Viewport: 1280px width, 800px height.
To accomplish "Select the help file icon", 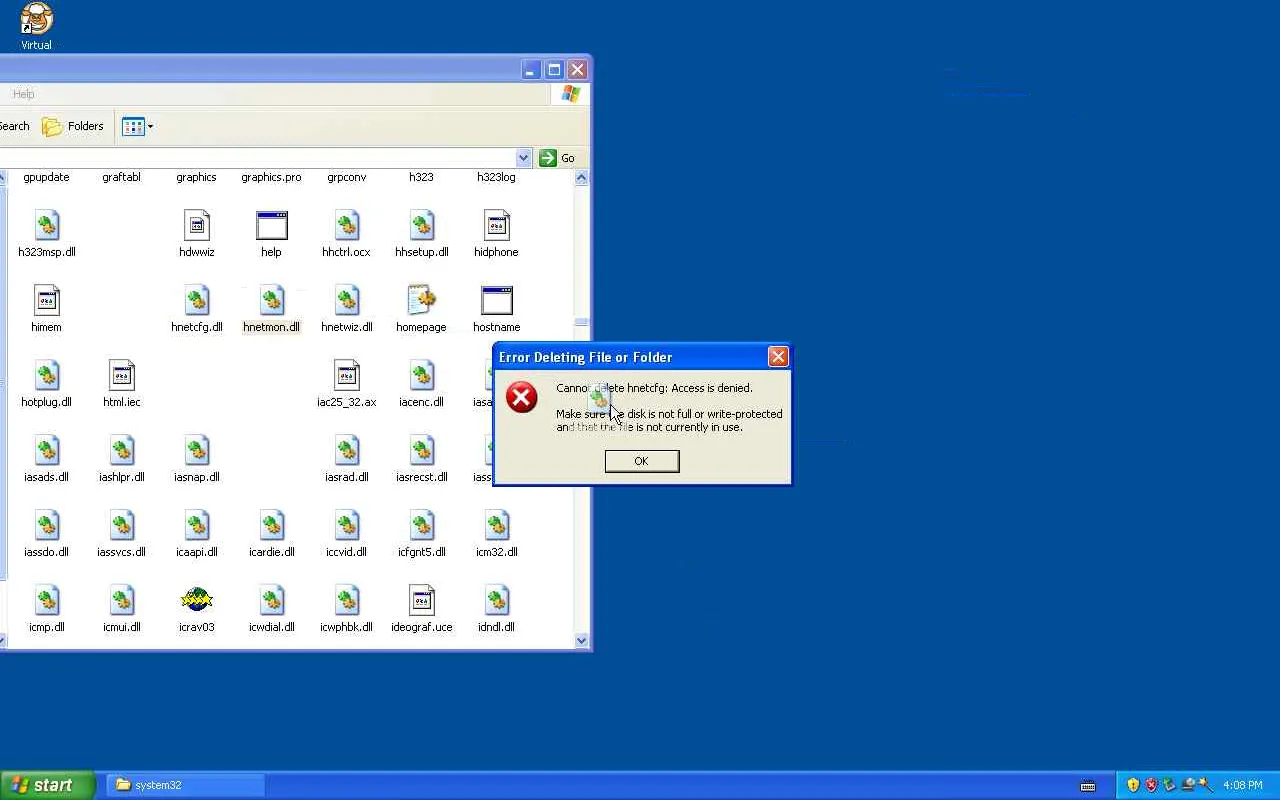I will pos(272,225).
